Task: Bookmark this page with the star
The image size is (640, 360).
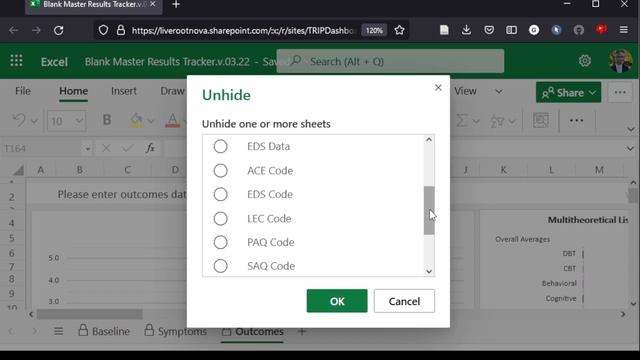Action: tap(399, 30)
